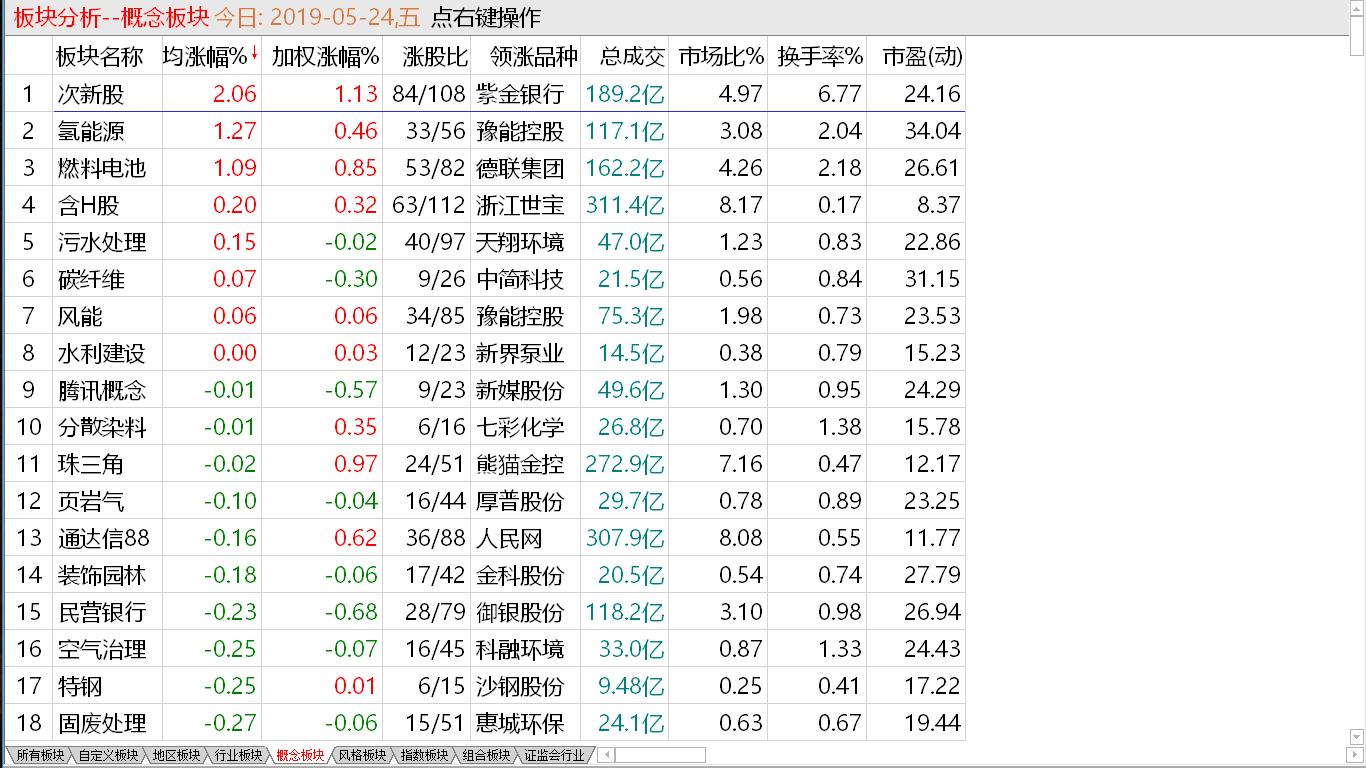Viewport: 1366px width, 768px height.
Task: Click leading stock 人民网
Action: [509, 538]
